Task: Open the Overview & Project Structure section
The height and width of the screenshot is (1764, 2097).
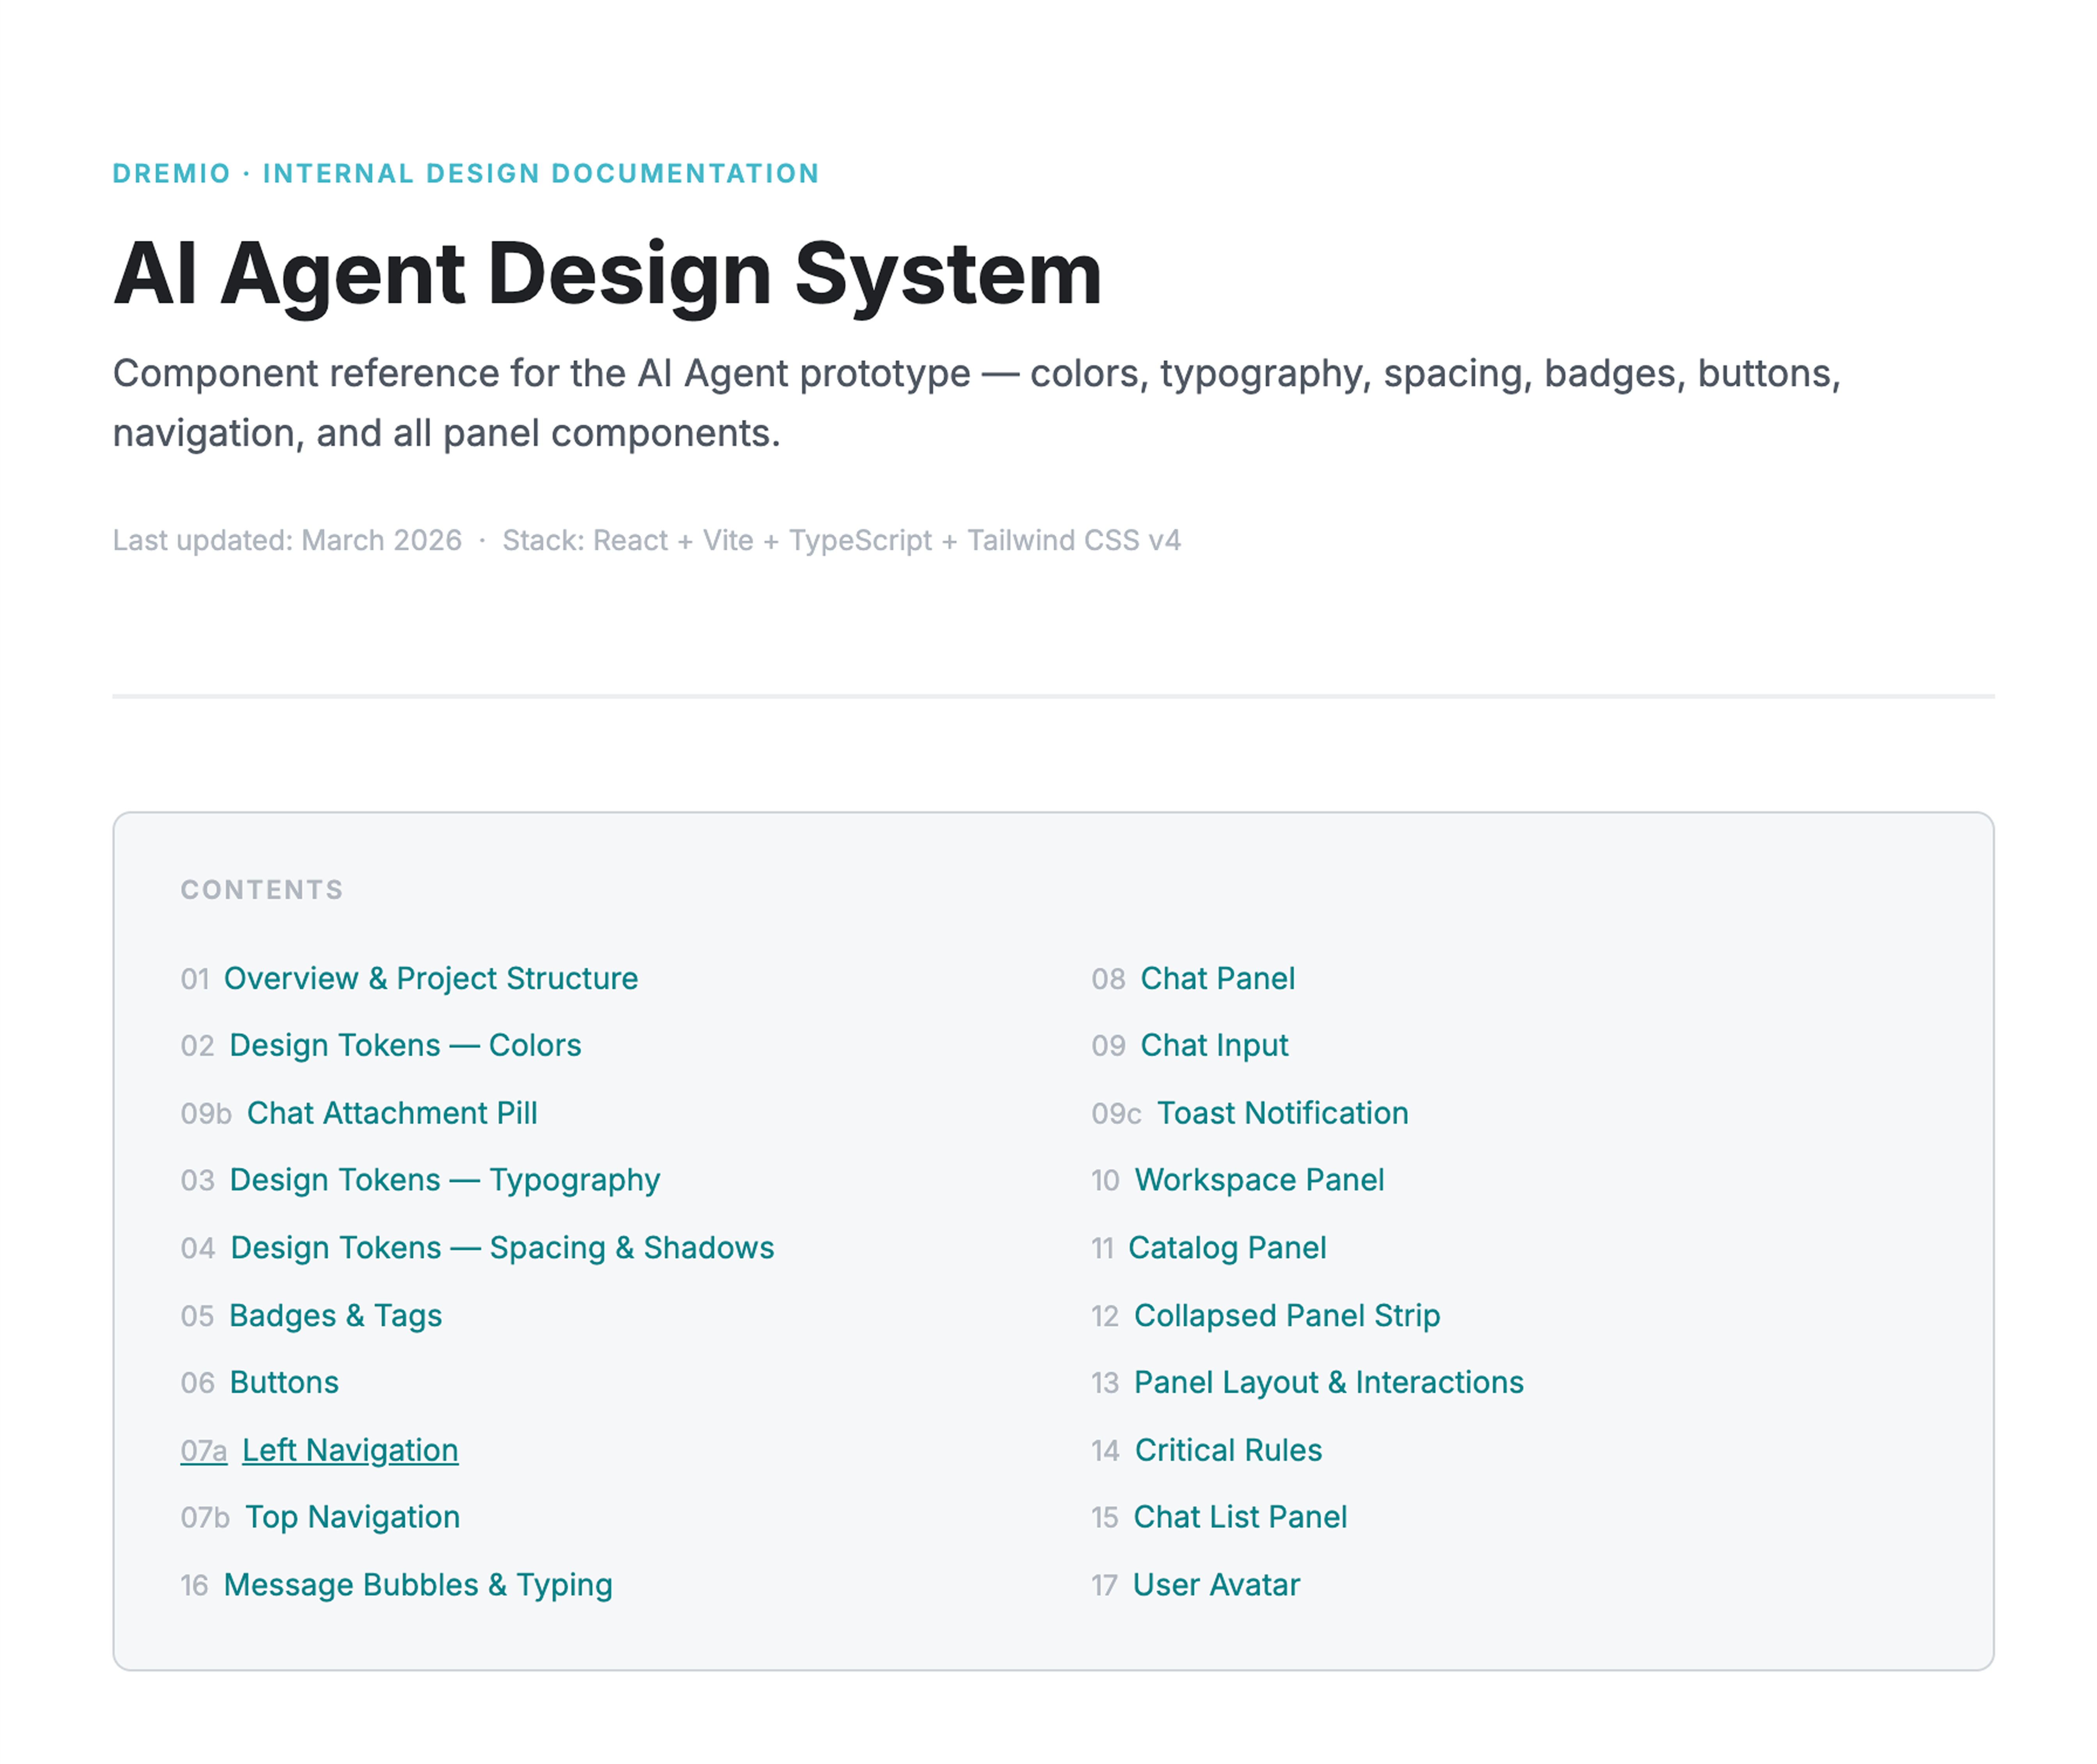Action: [x=432, y=978]
